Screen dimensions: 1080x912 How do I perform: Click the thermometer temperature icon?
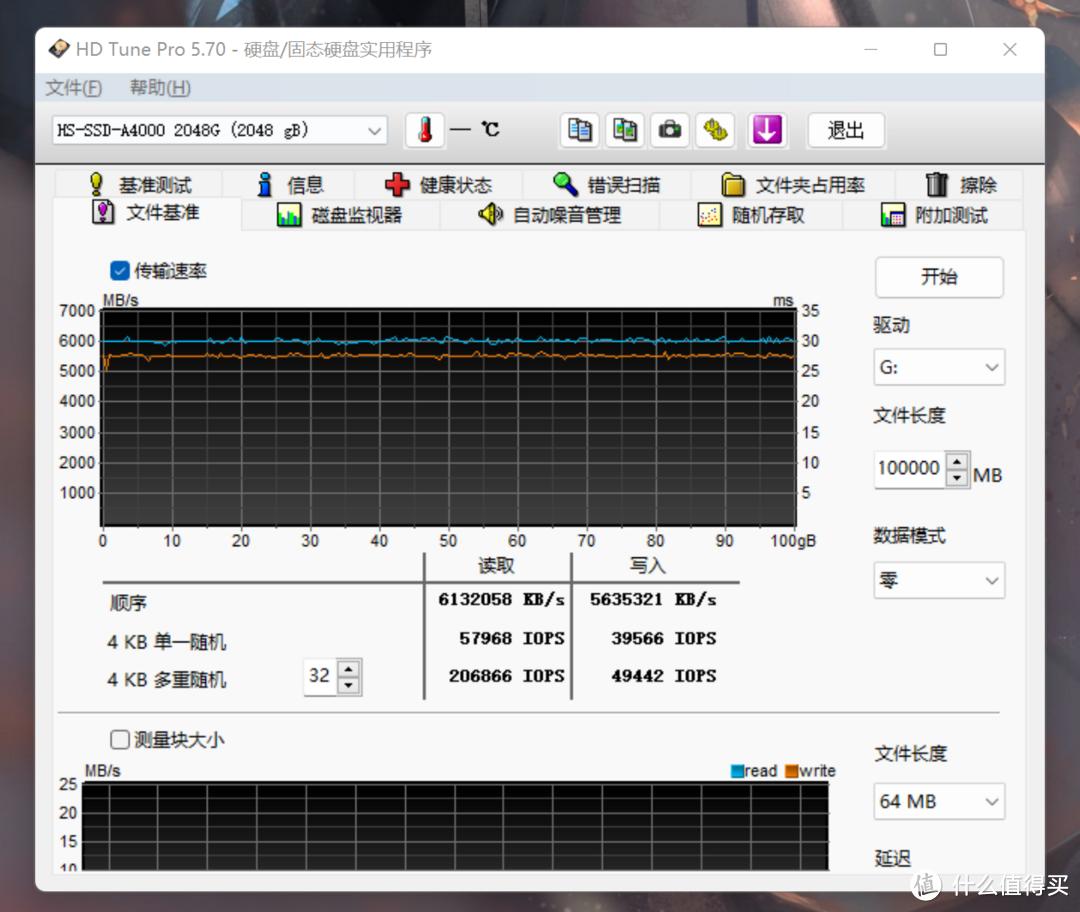pyautogui.click(x=425, y=130)
